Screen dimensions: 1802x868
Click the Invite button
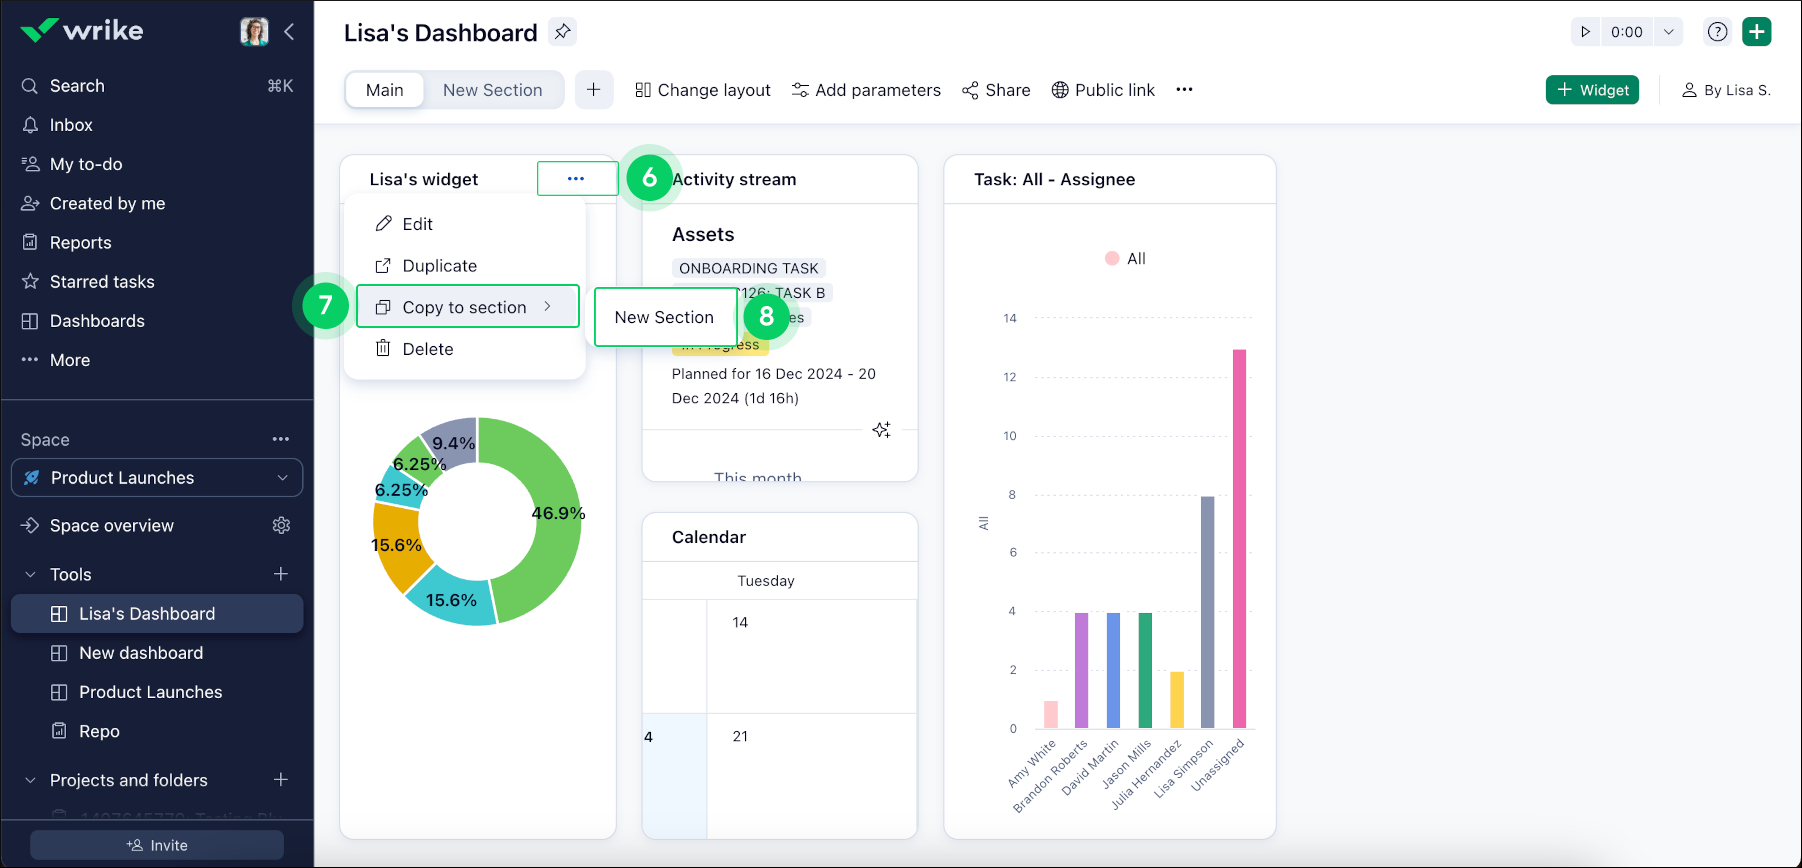157,845
